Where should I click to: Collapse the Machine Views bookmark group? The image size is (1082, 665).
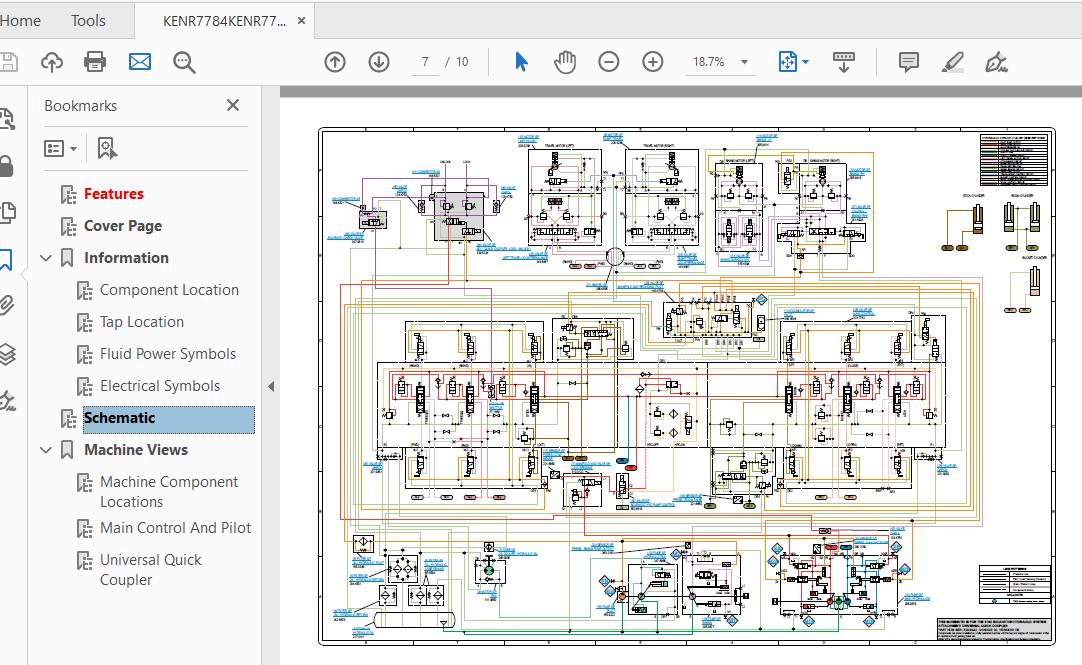(x=46, y=450)
